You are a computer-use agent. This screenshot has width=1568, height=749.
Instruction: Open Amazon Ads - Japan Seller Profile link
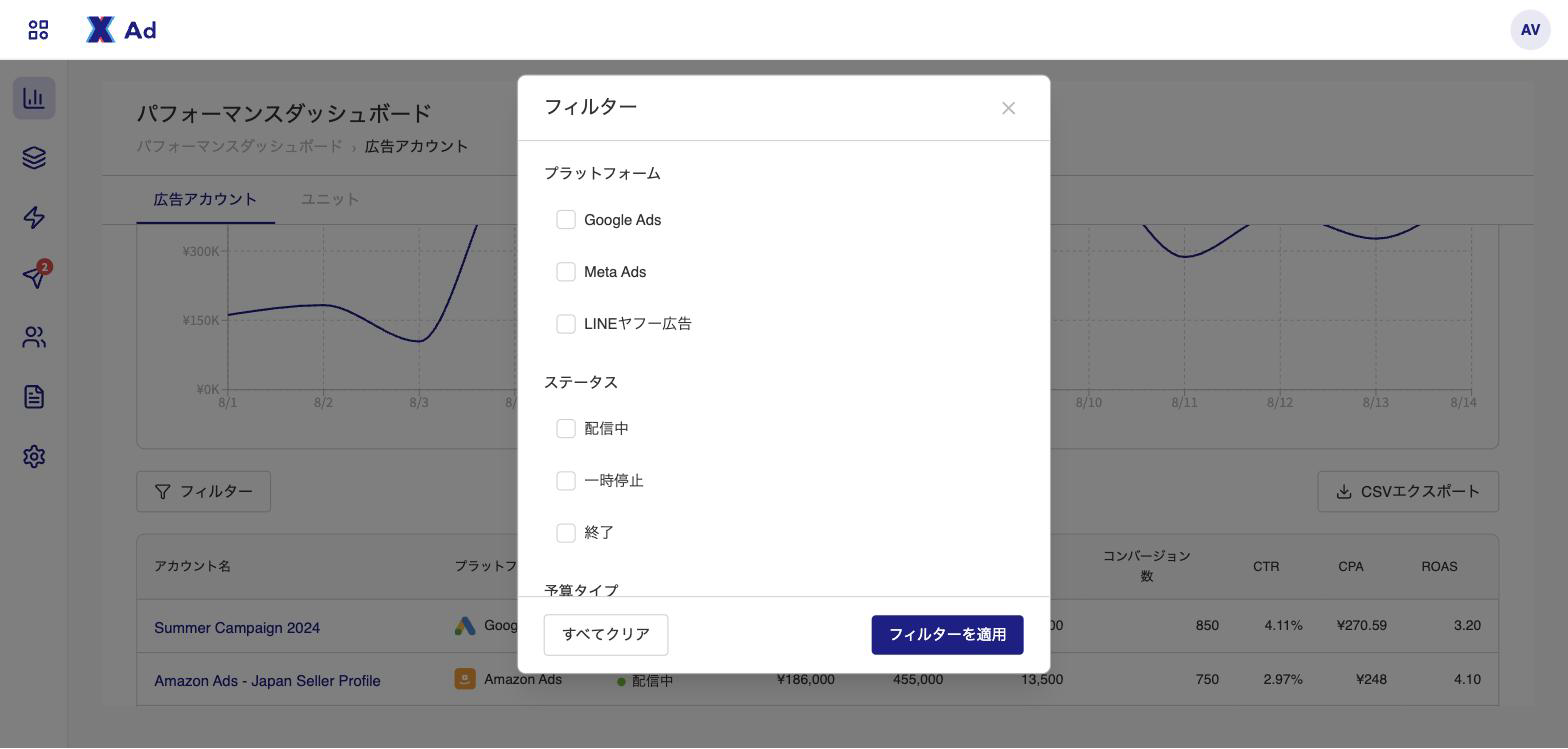[267, 681]
